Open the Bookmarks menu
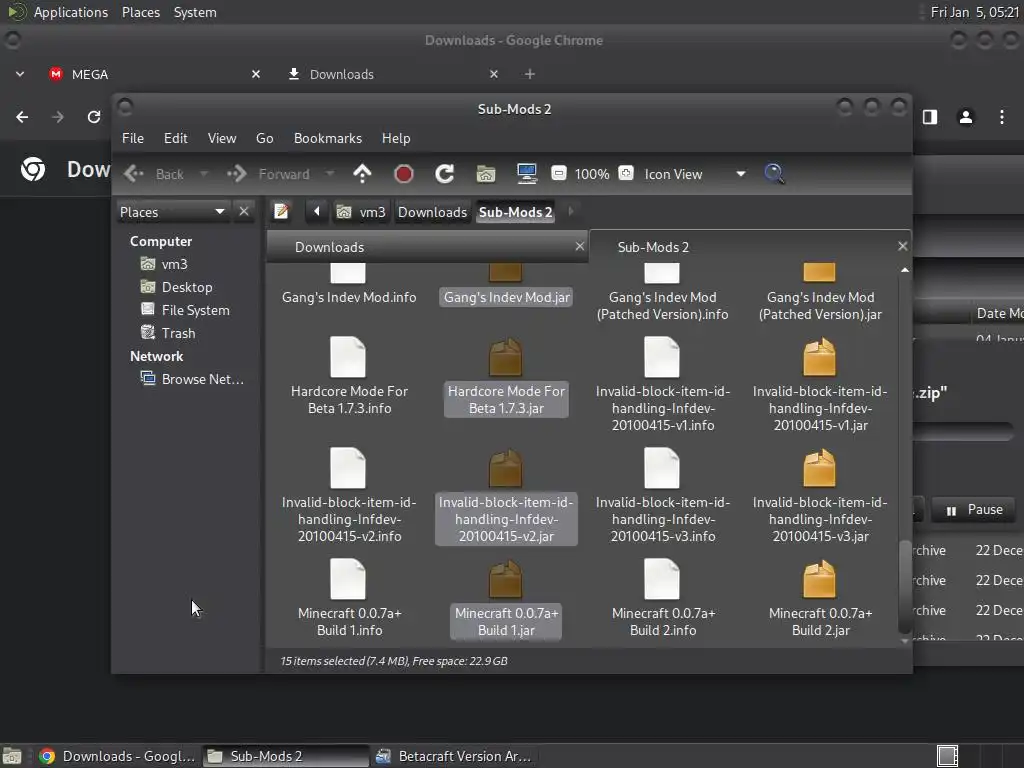The width and height of the screenshot is (1024, 768). pyautogui.click(x=327, y=138)
